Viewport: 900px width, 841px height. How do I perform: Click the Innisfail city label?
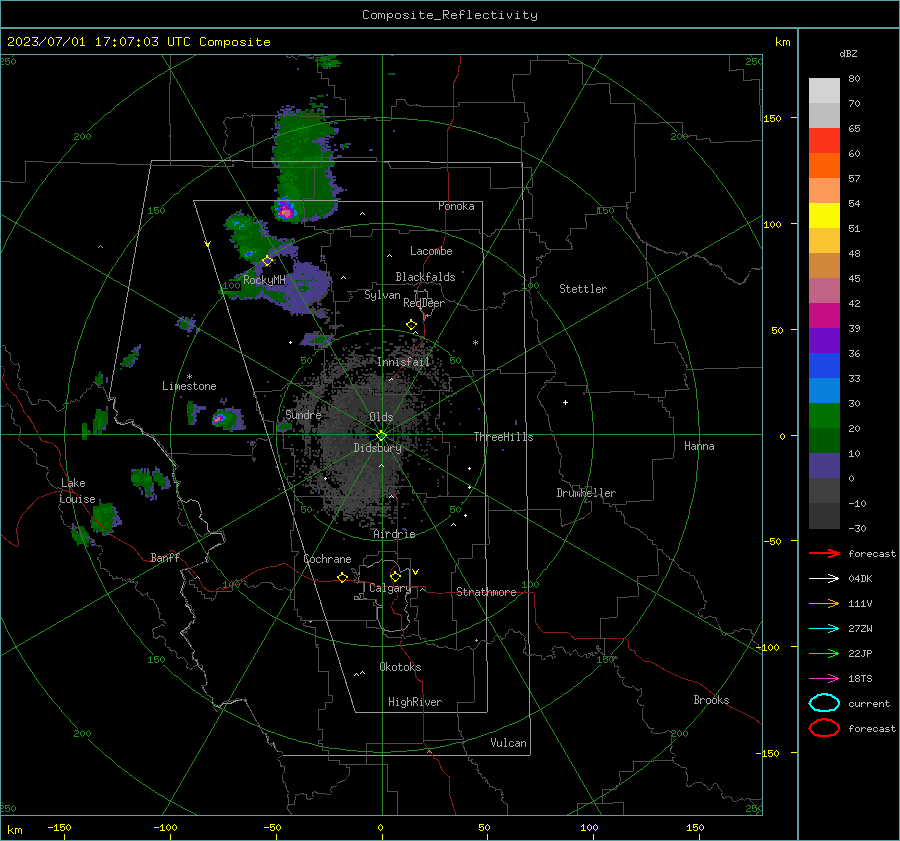403,362
